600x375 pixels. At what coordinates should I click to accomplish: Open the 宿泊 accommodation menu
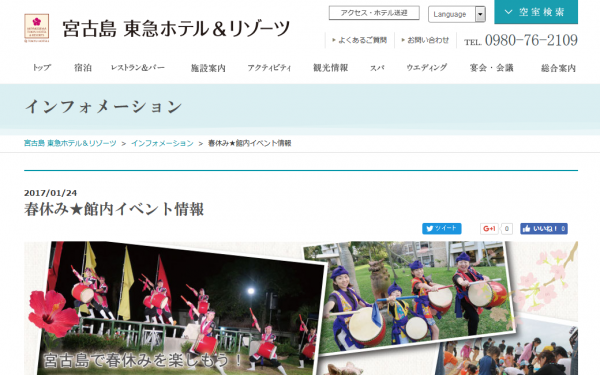coord(83,68)
